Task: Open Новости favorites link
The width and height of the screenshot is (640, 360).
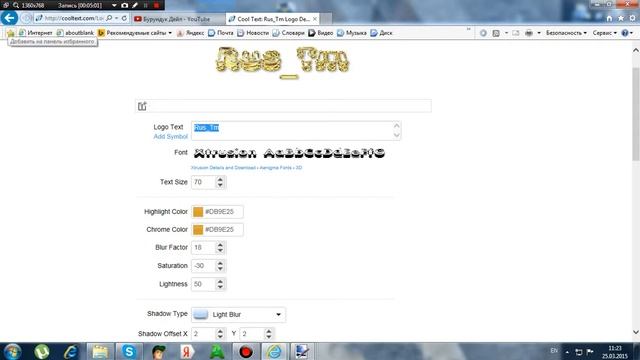Action: [x=253, y=33]
